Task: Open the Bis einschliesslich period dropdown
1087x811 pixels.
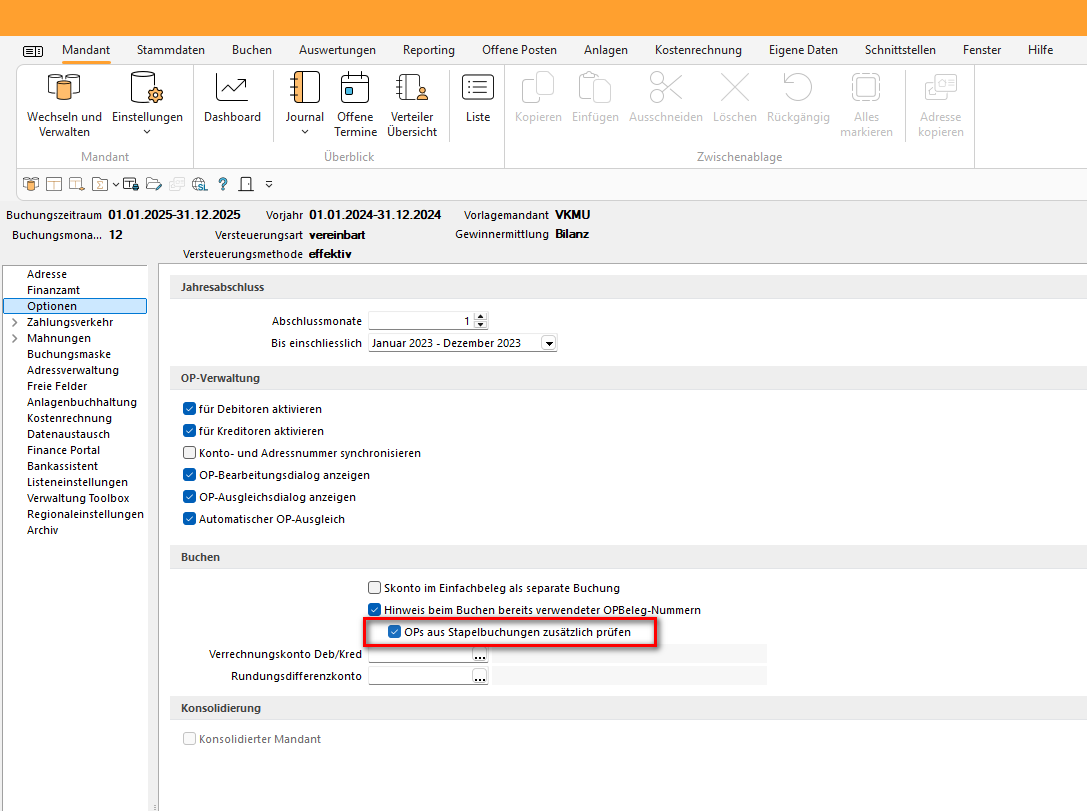Action: point(548,343)
